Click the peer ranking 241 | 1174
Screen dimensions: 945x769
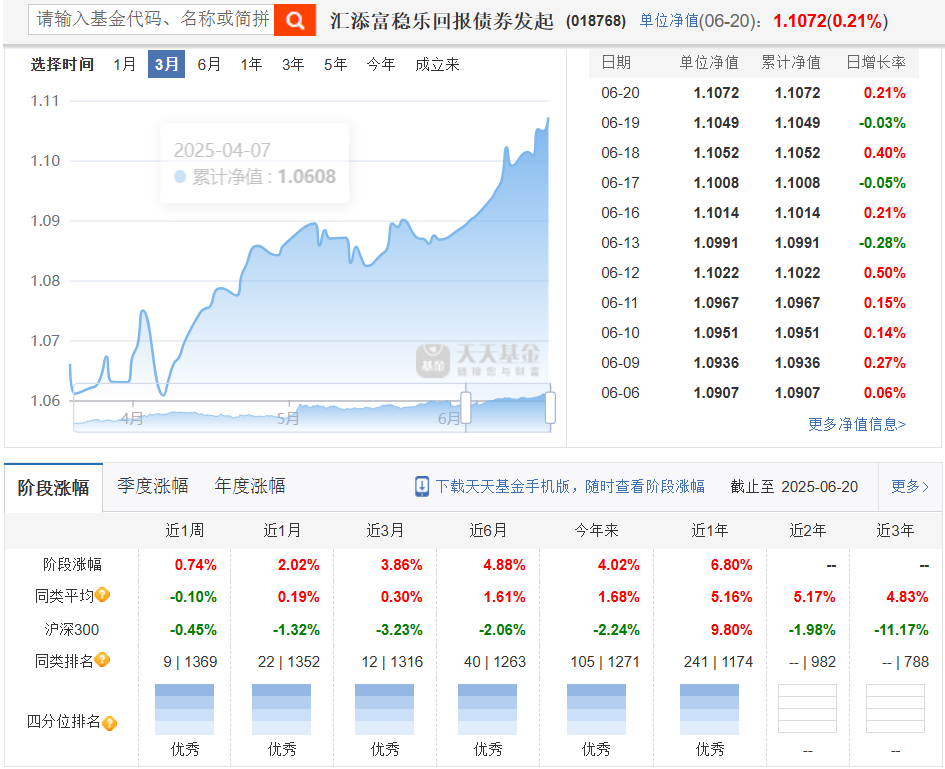[718, 662]
